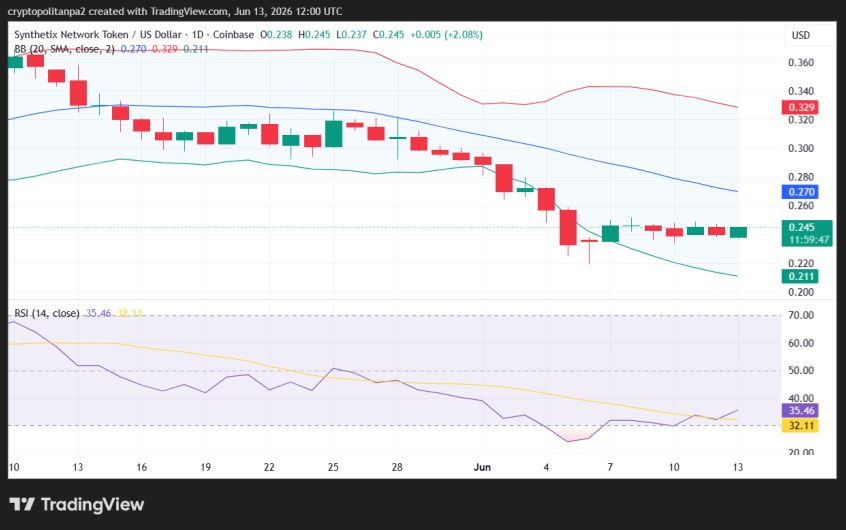The height and width of the screenshot is (530, 846).
Task: Click the '1D' interval label in header
Action: click(197, 35)
